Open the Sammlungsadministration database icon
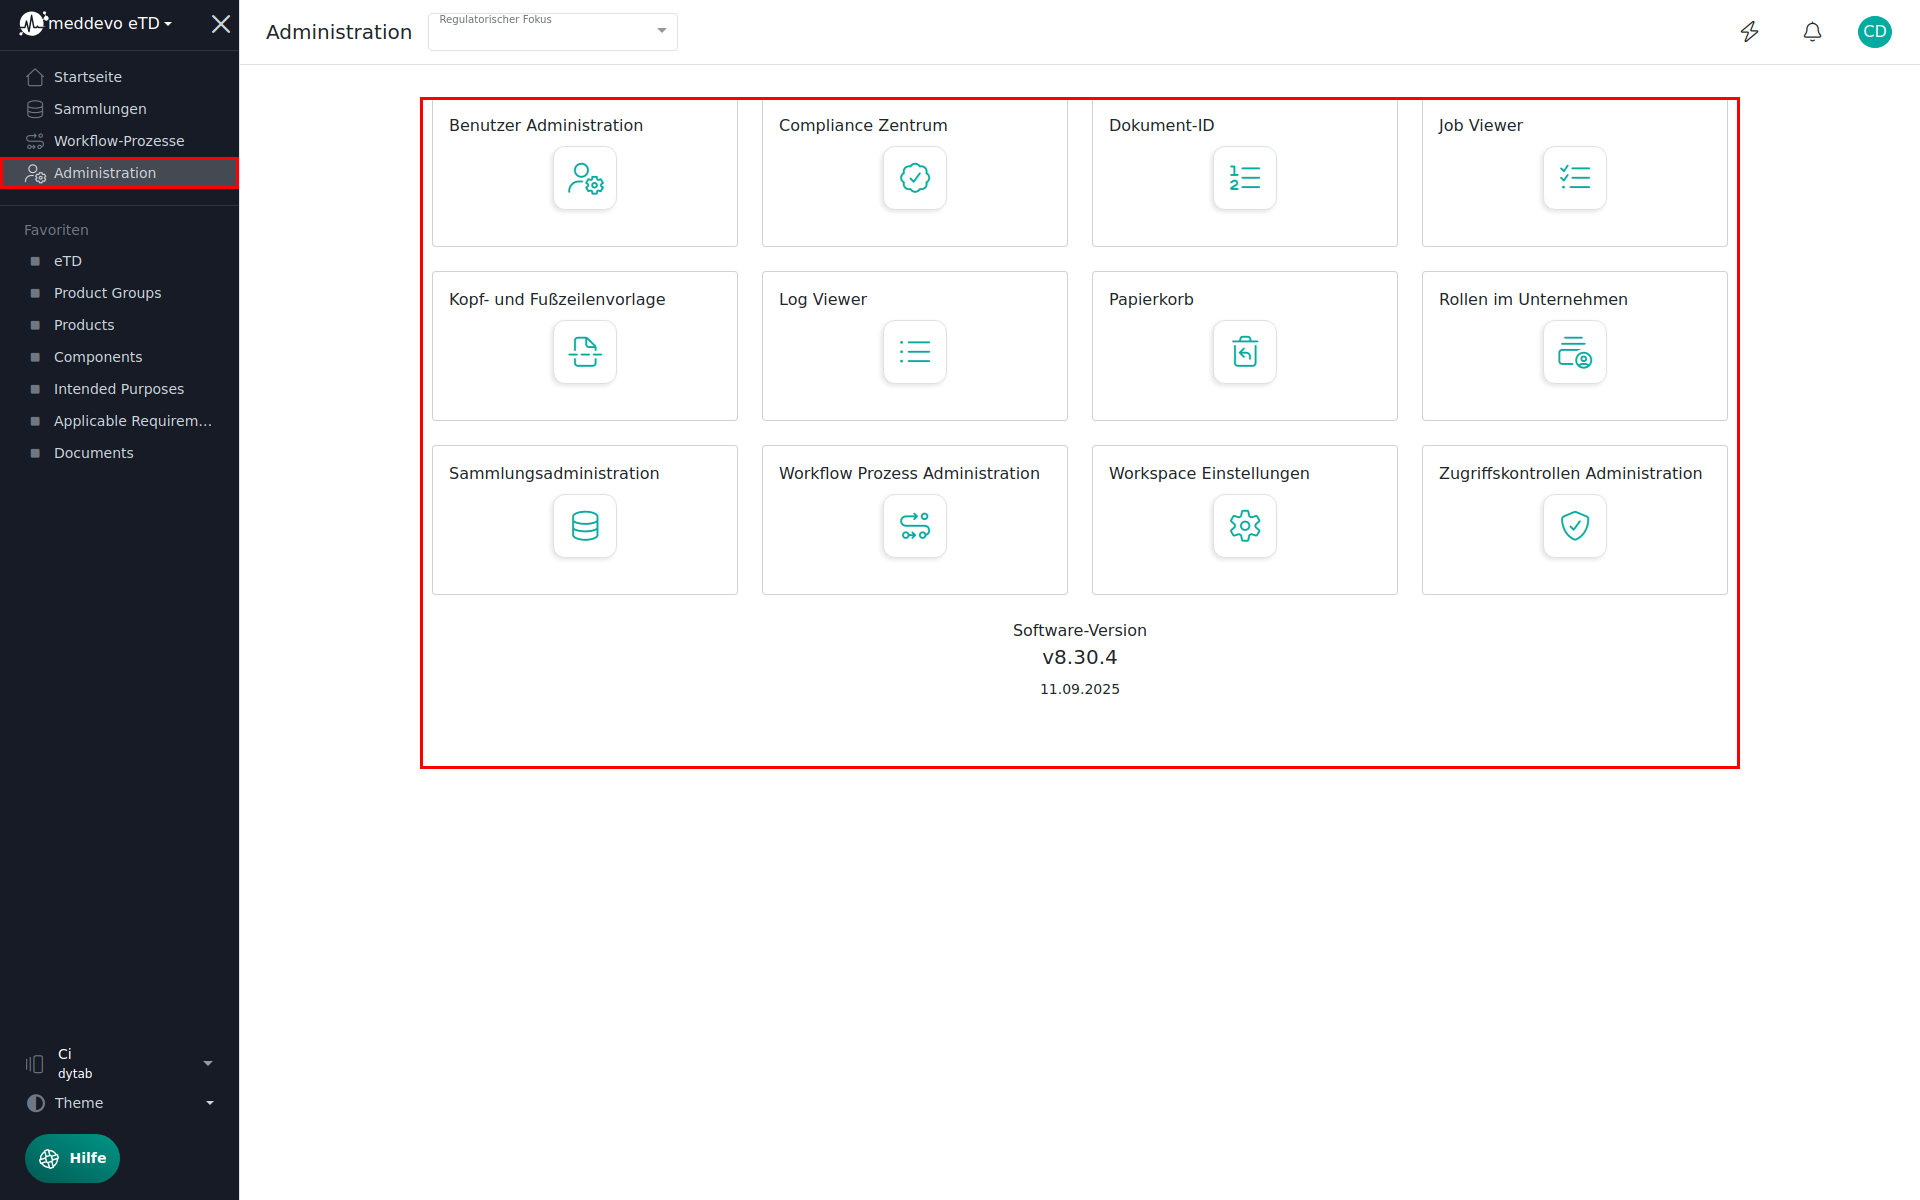 [585, 526]
